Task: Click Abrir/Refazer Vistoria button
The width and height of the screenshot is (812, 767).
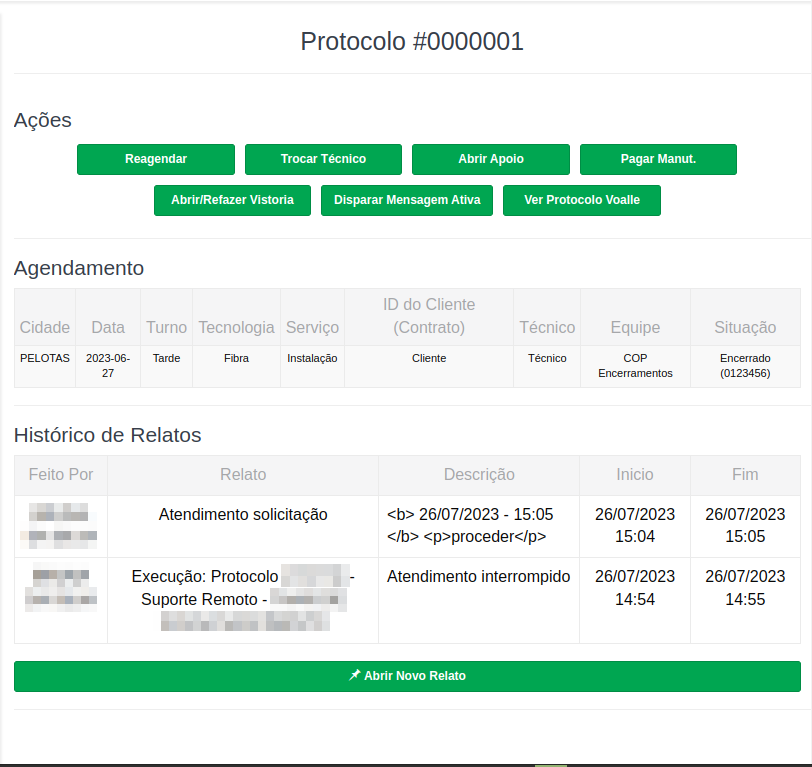Action: pyautogui.click(x=232, y=200)
